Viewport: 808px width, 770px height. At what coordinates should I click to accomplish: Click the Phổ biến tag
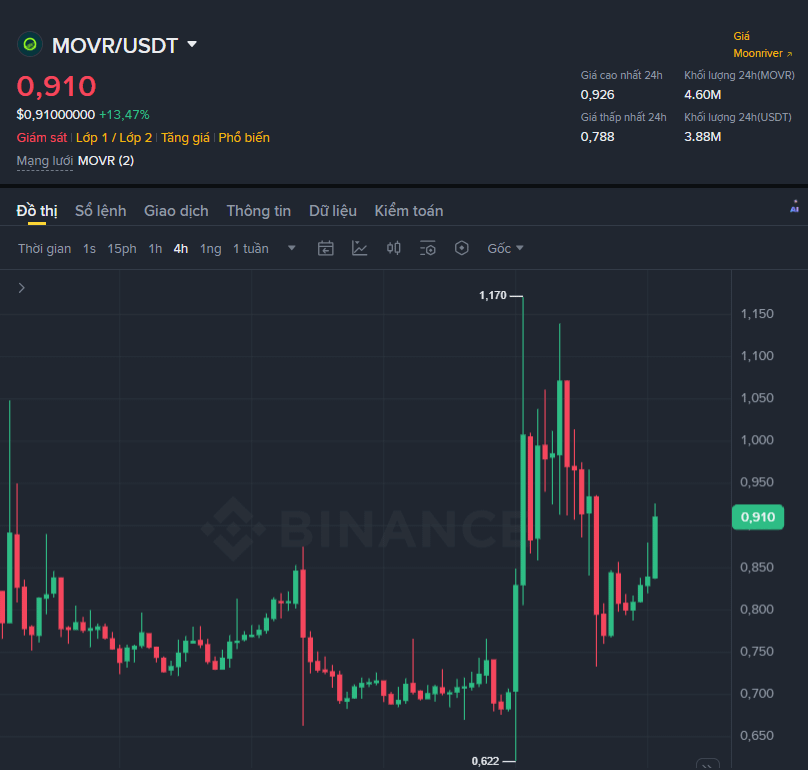tap(244, 138)
